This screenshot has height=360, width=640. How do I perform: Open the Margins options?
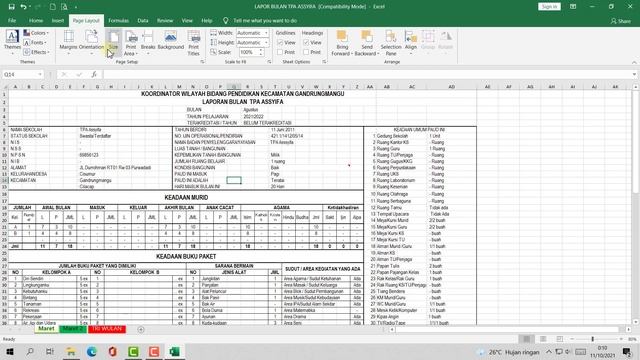tap(68, 42)
